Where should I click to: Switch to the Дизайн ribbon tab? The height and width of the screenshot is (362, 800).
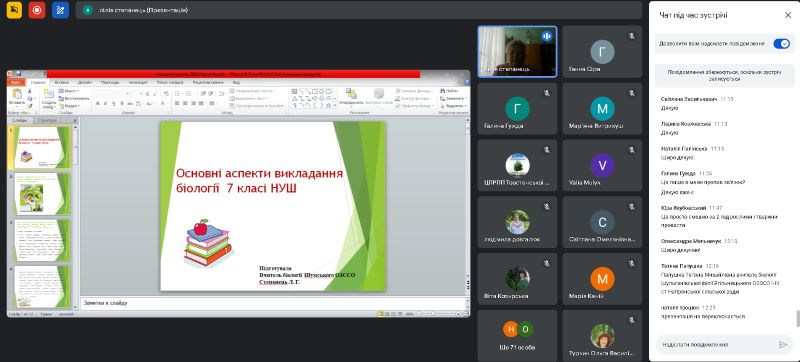click(x=85, y=82)
